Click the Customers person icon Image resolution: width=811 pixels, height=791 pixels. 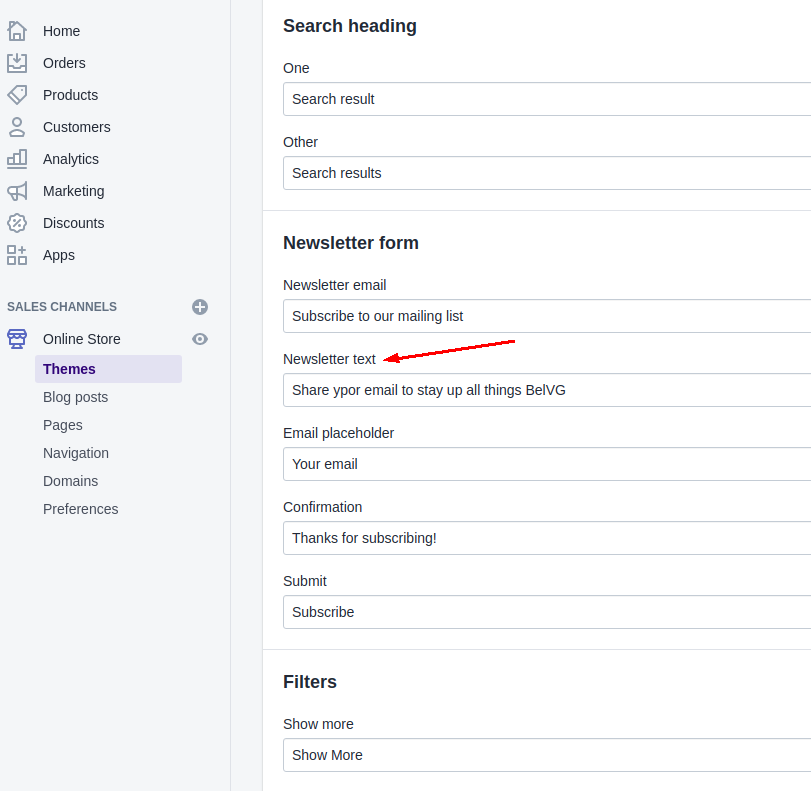point(17,127)
